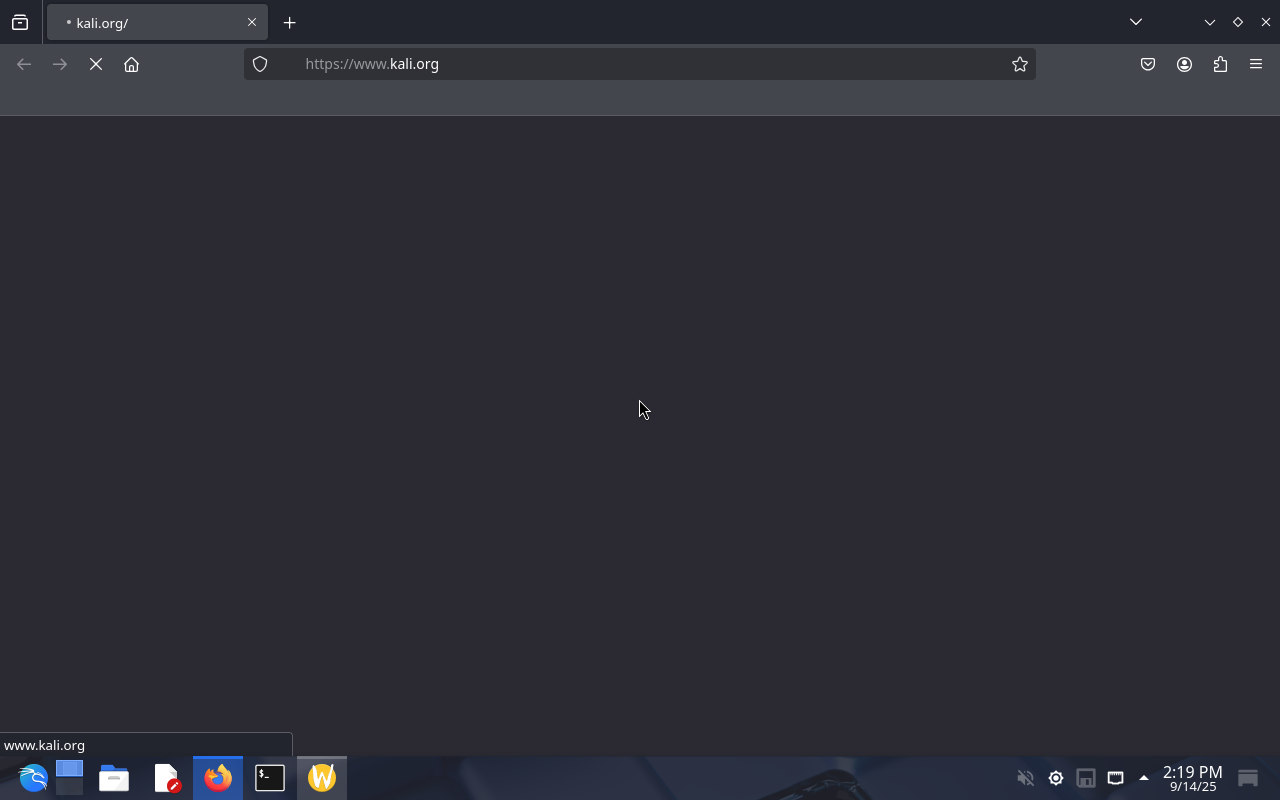Open the network connection tray icon
Image resolution: width=1280 pixels, height=800 pixels.
1116,777
